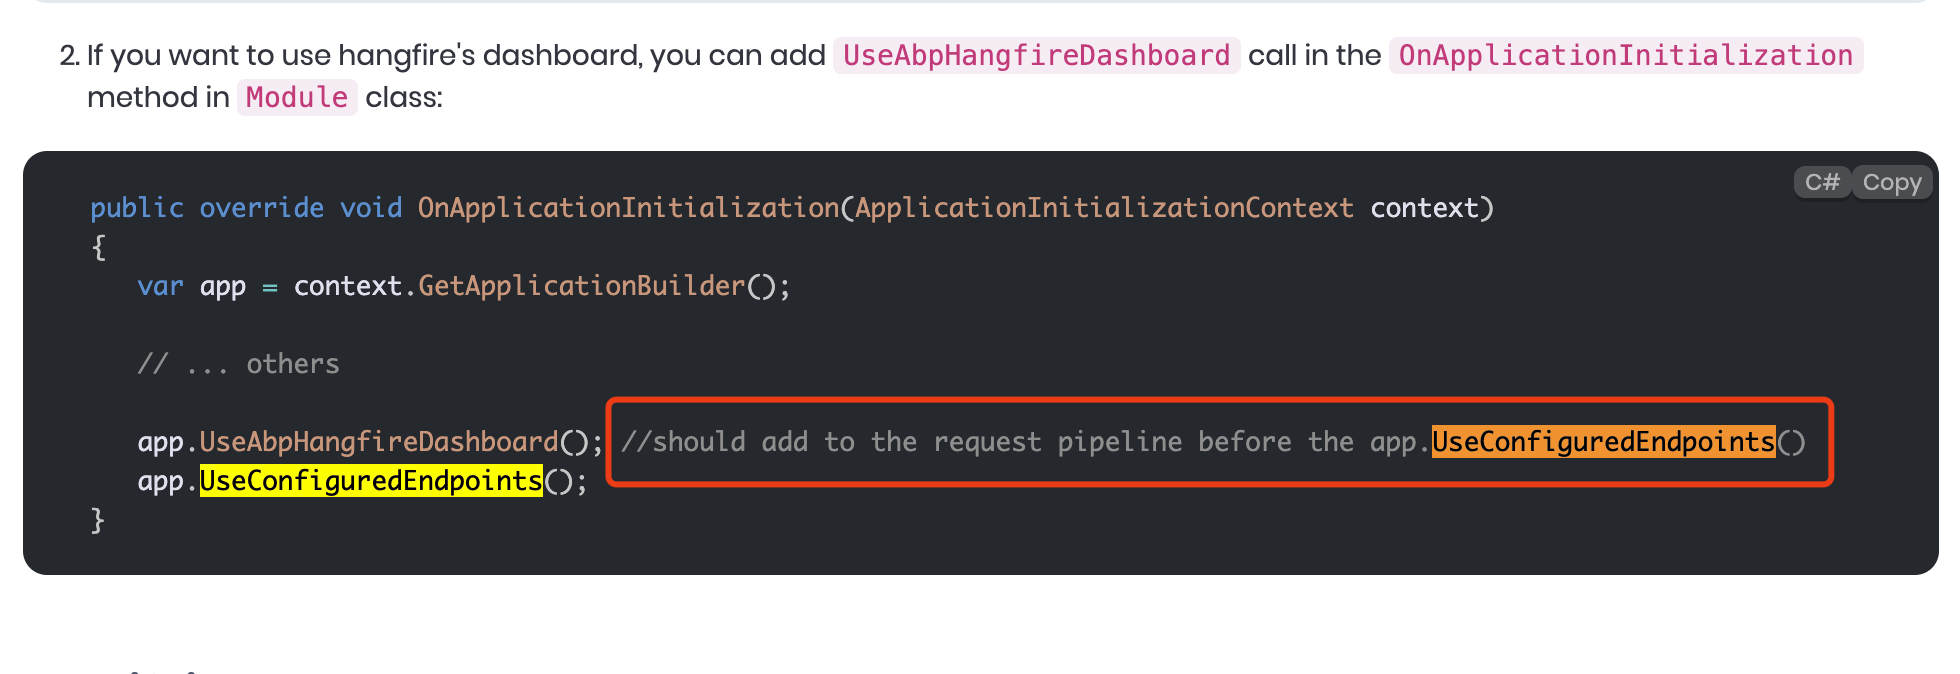
Task: Click the orange-highlighted UseConfiguredEndpoints in the comment
Action: pos(1603,441)
